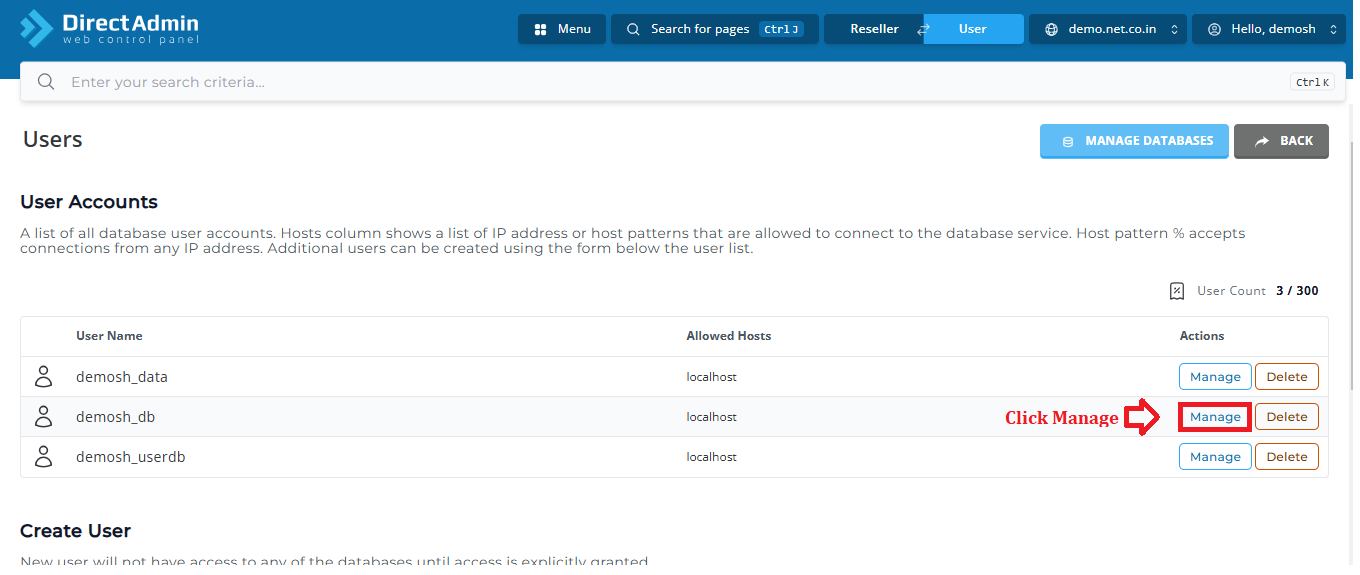Click the user icon beside demosh_data
This screenshot has height=575, width=1360.
coord(43,377)
